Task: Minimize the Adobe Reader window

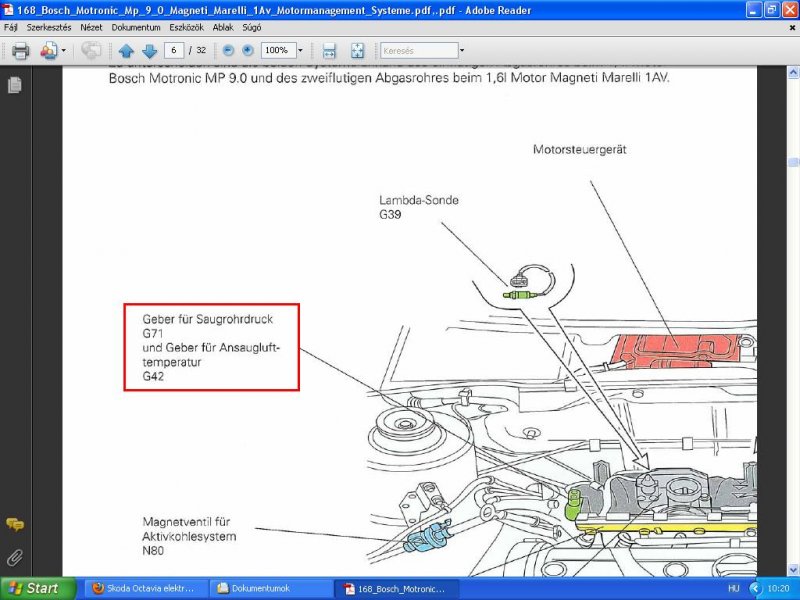Action: click(x=754, y=10)
